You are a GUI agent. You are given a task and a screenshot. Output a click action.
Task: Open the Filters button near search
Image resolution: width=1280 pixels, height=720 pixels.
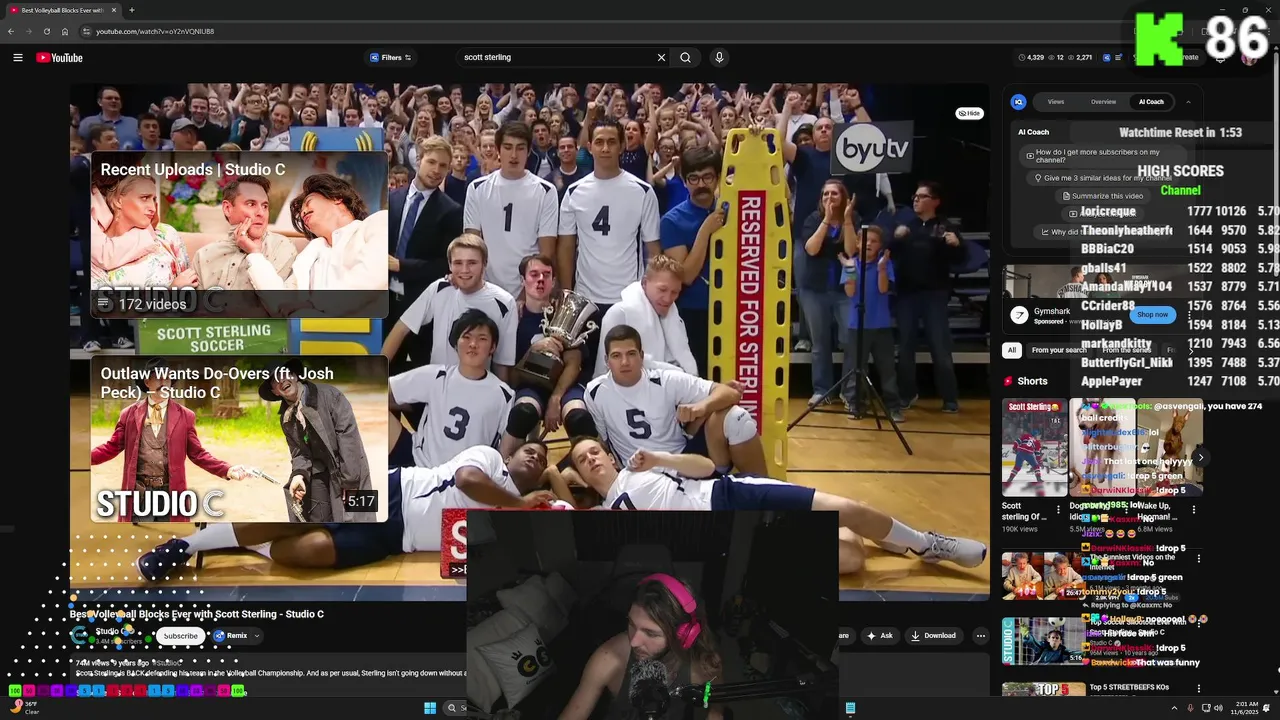[x=391, y=57]
